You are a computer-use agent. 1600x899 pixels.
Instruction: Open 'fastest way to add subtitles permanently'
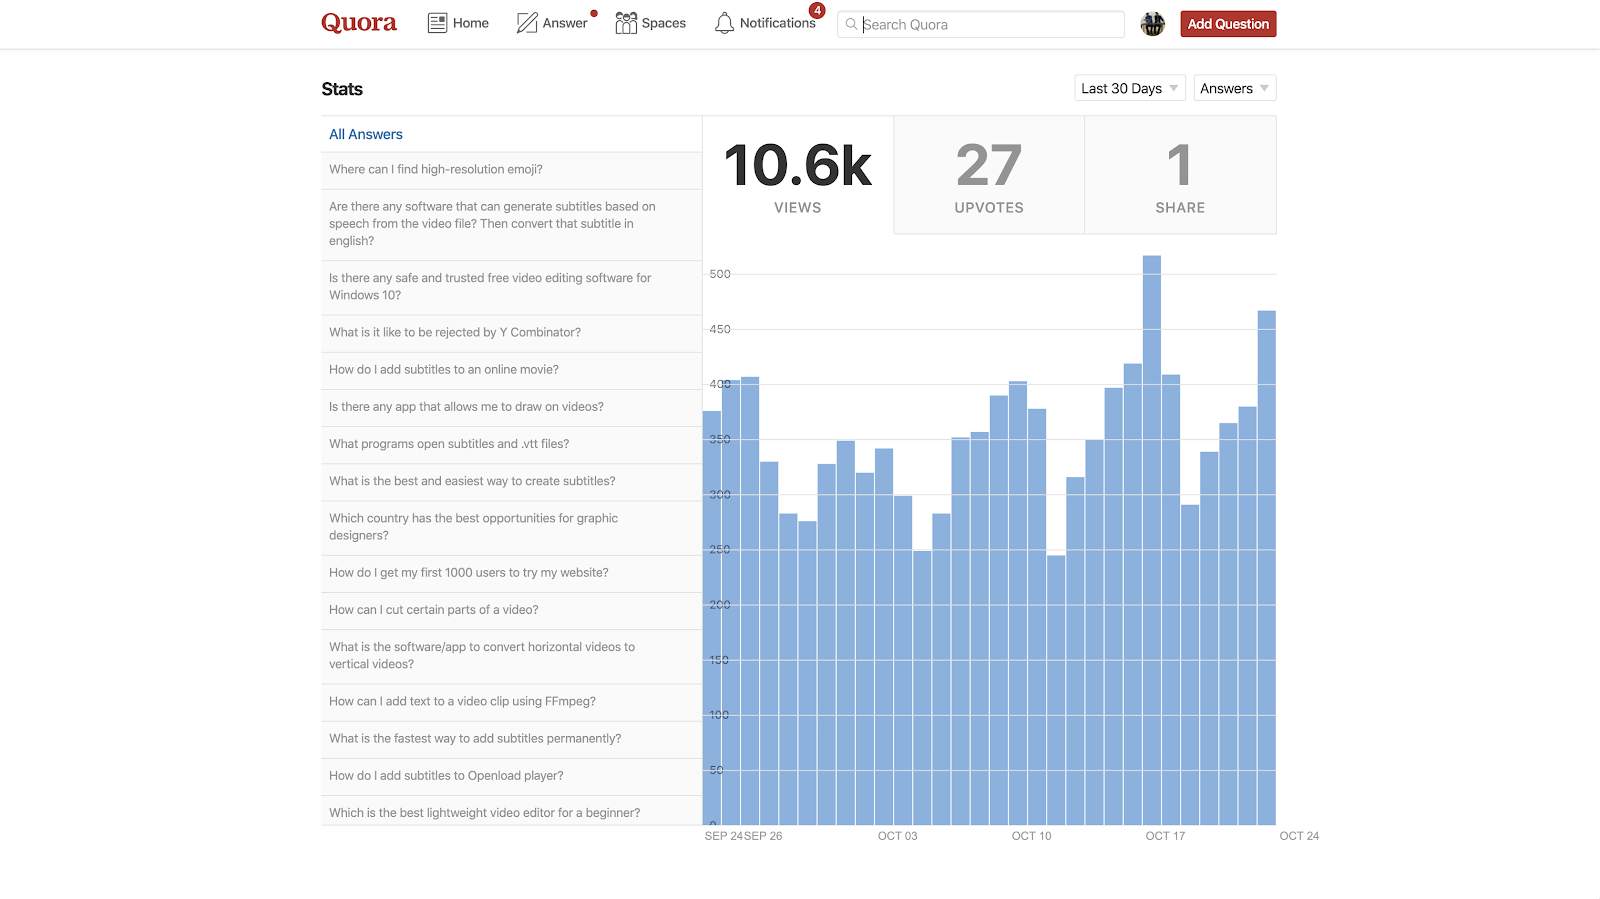pos(511,739)
